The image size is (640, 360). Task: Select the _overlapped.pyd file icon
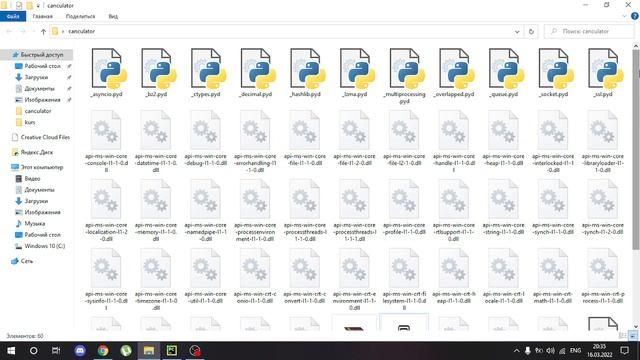point(457,69)
